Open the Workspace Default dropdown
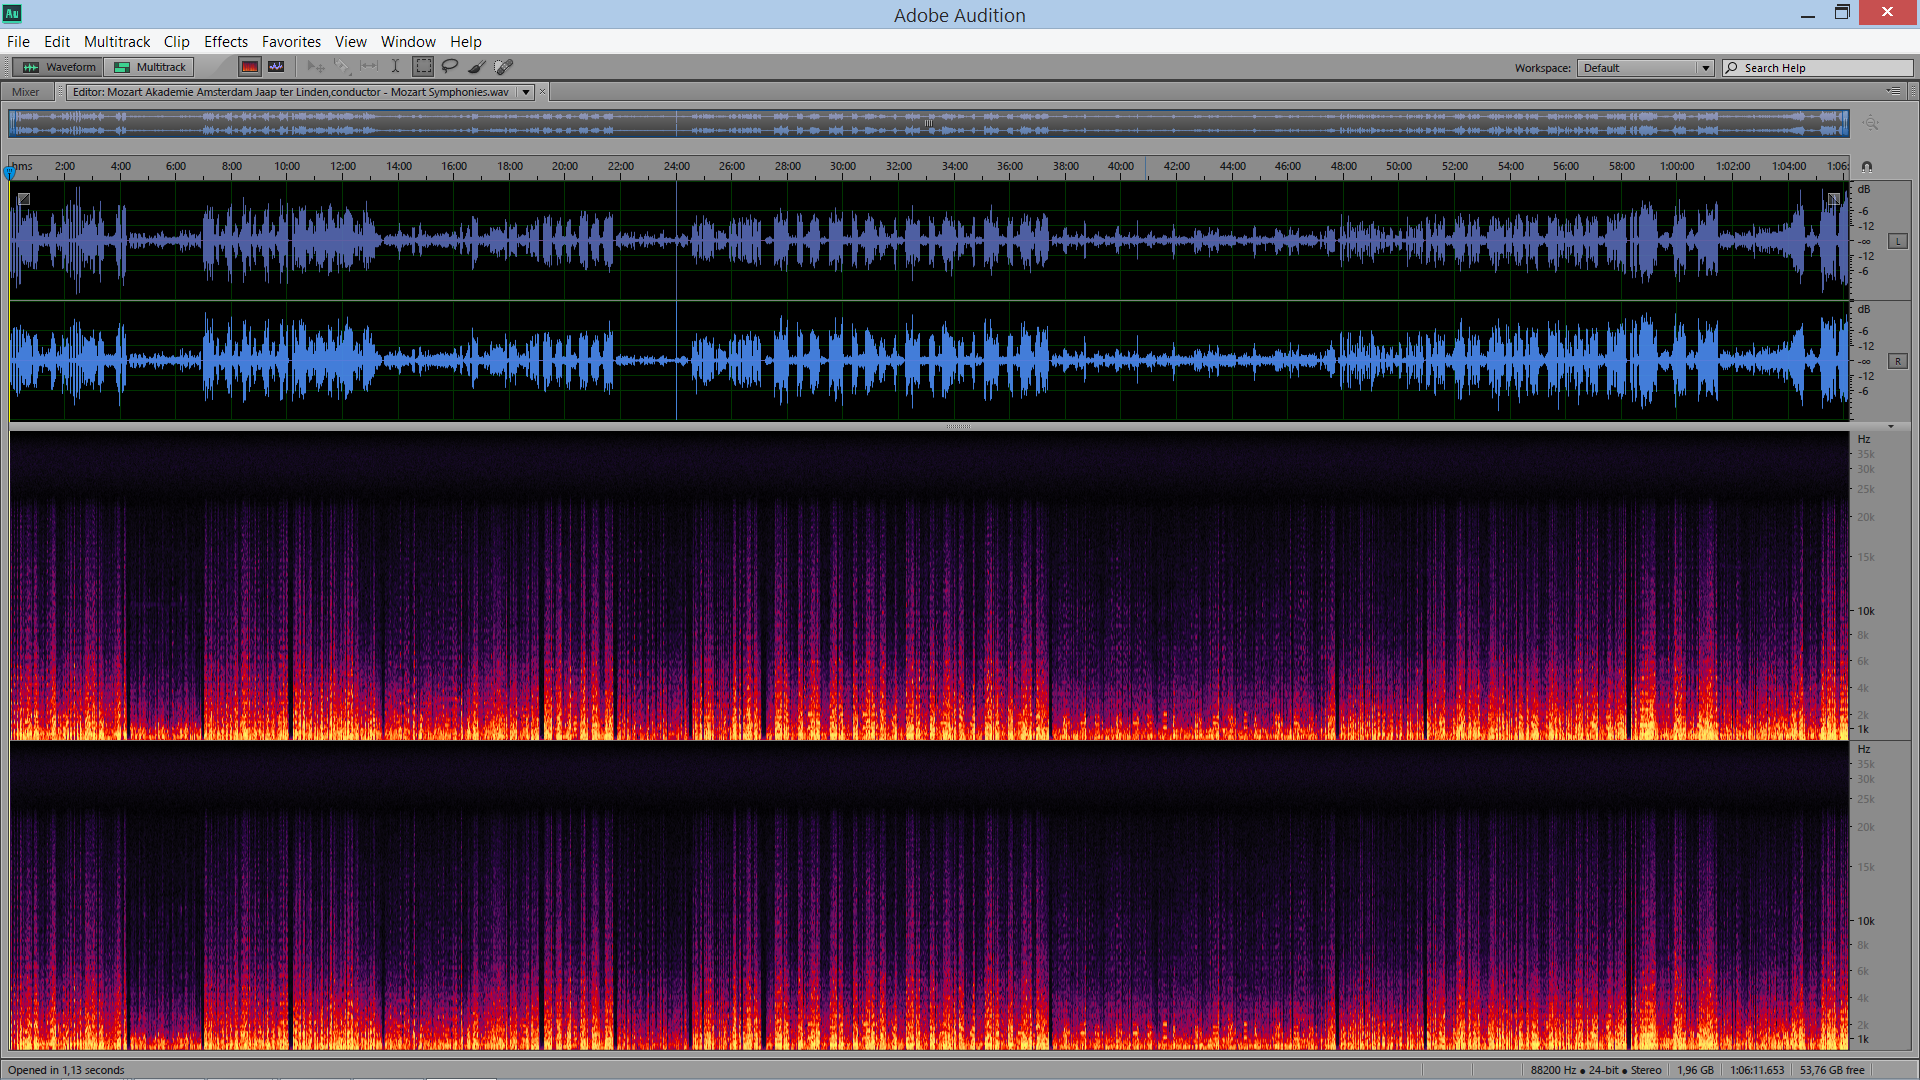This screenshot has width=1920, height=1080. coord(1645,68)
